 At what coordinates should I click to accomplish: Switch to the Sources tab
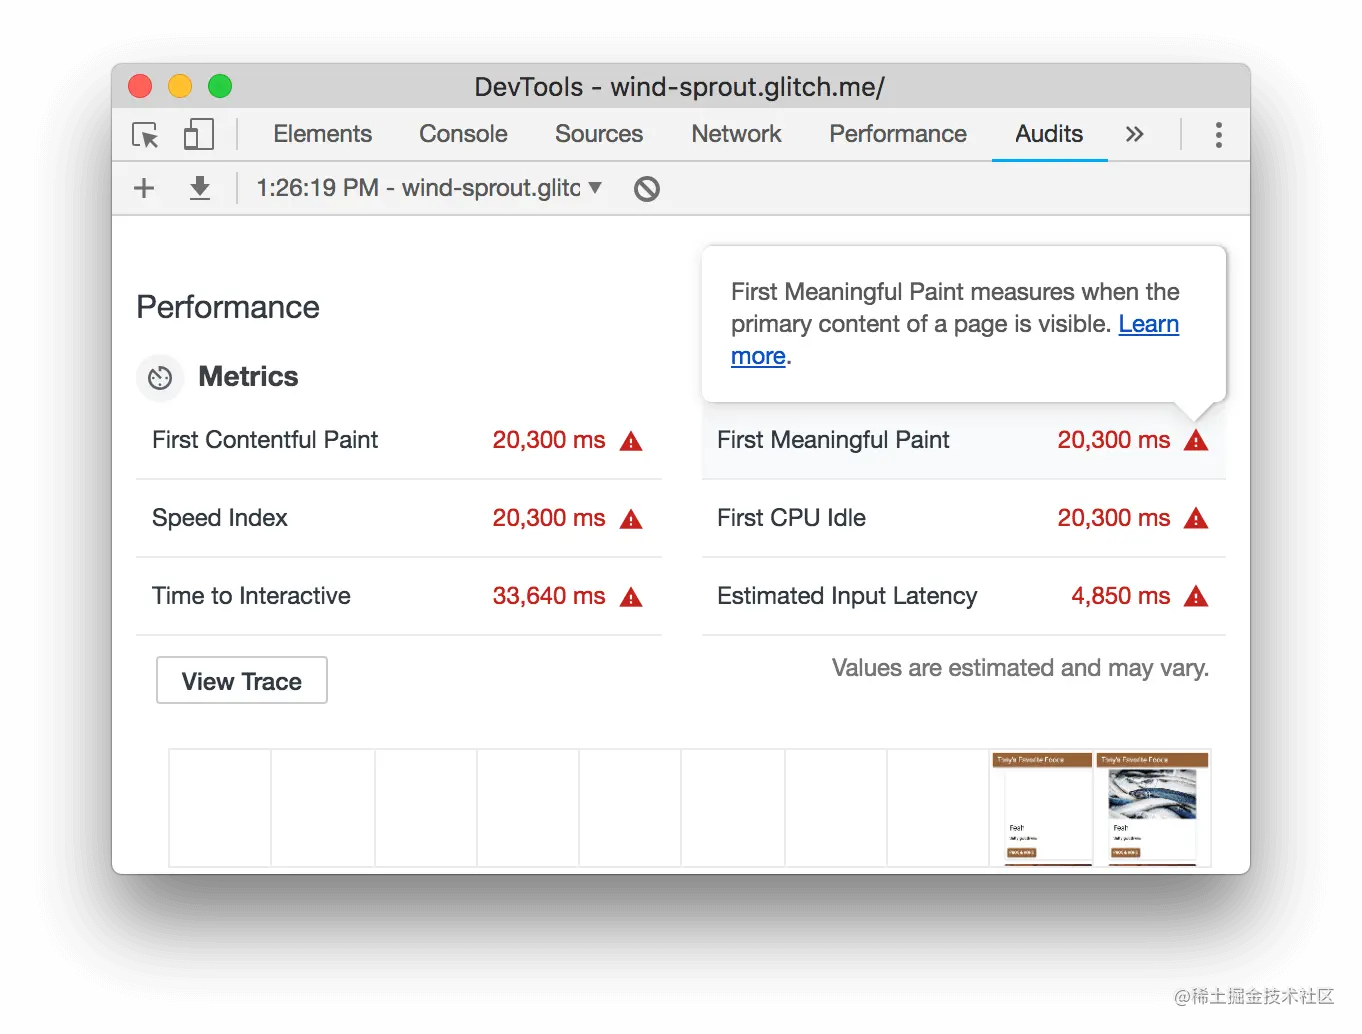click(x=599, y=134)
